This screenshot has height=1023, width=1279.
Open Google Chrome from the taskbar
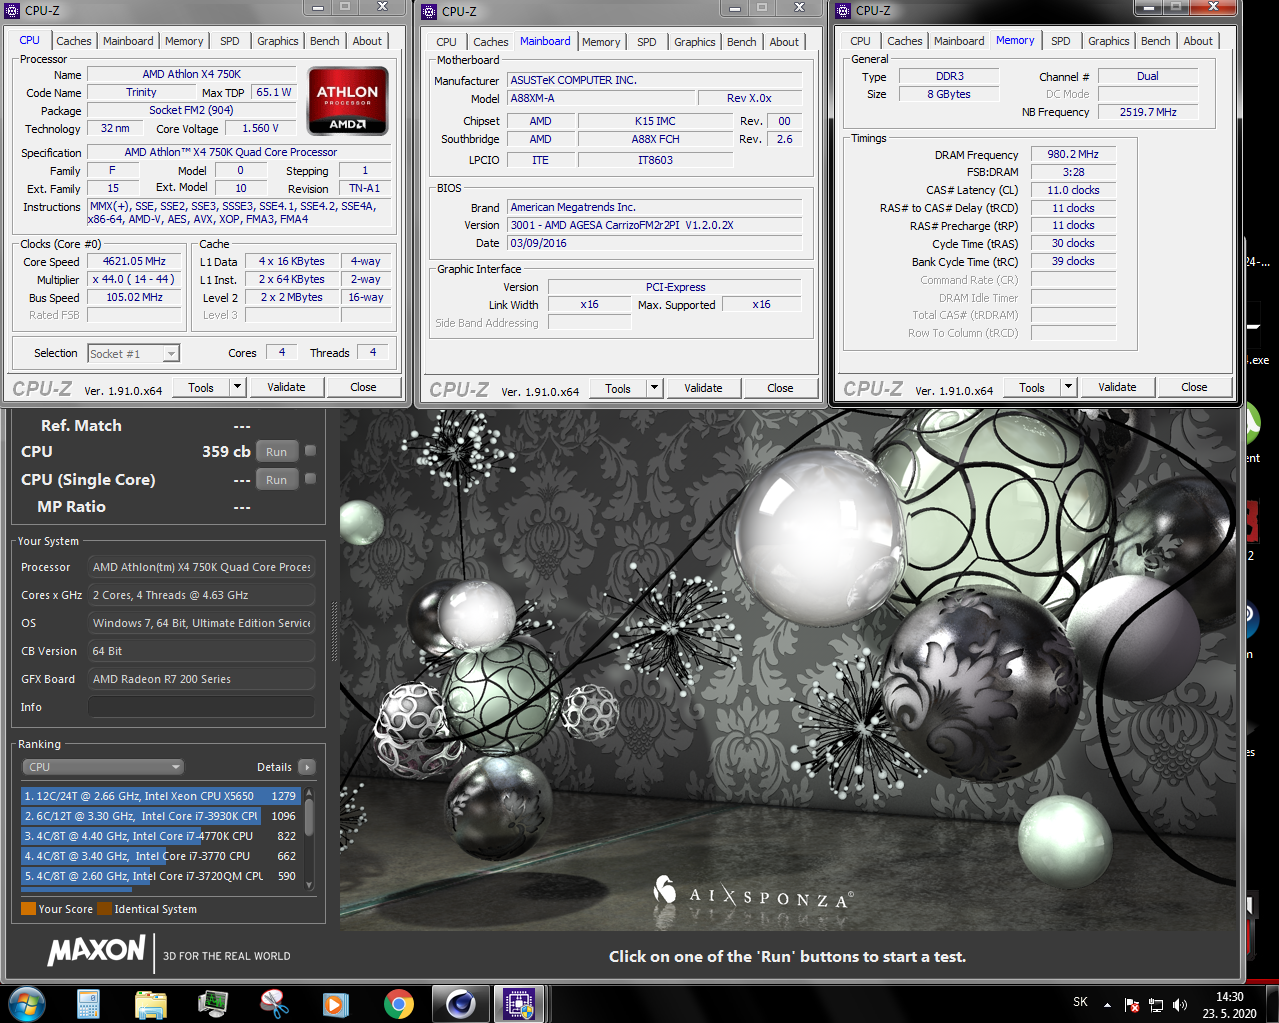[x=399, y=1003]
